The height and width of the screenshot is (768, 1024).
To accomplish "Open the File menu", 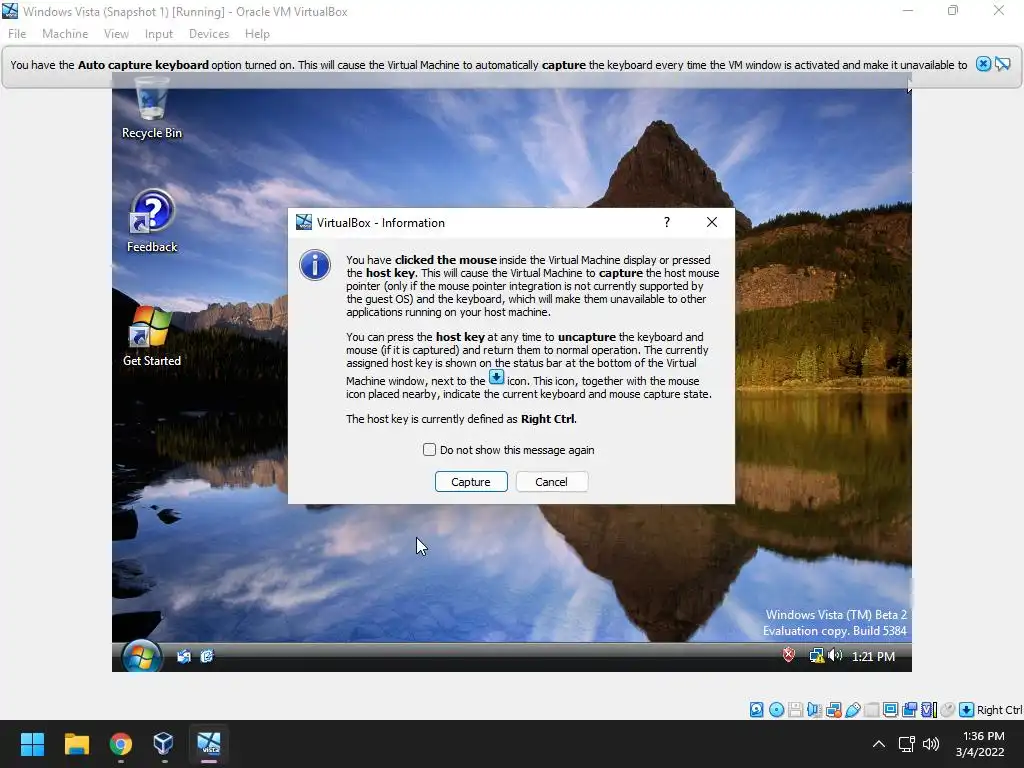I will click(17, 33).
